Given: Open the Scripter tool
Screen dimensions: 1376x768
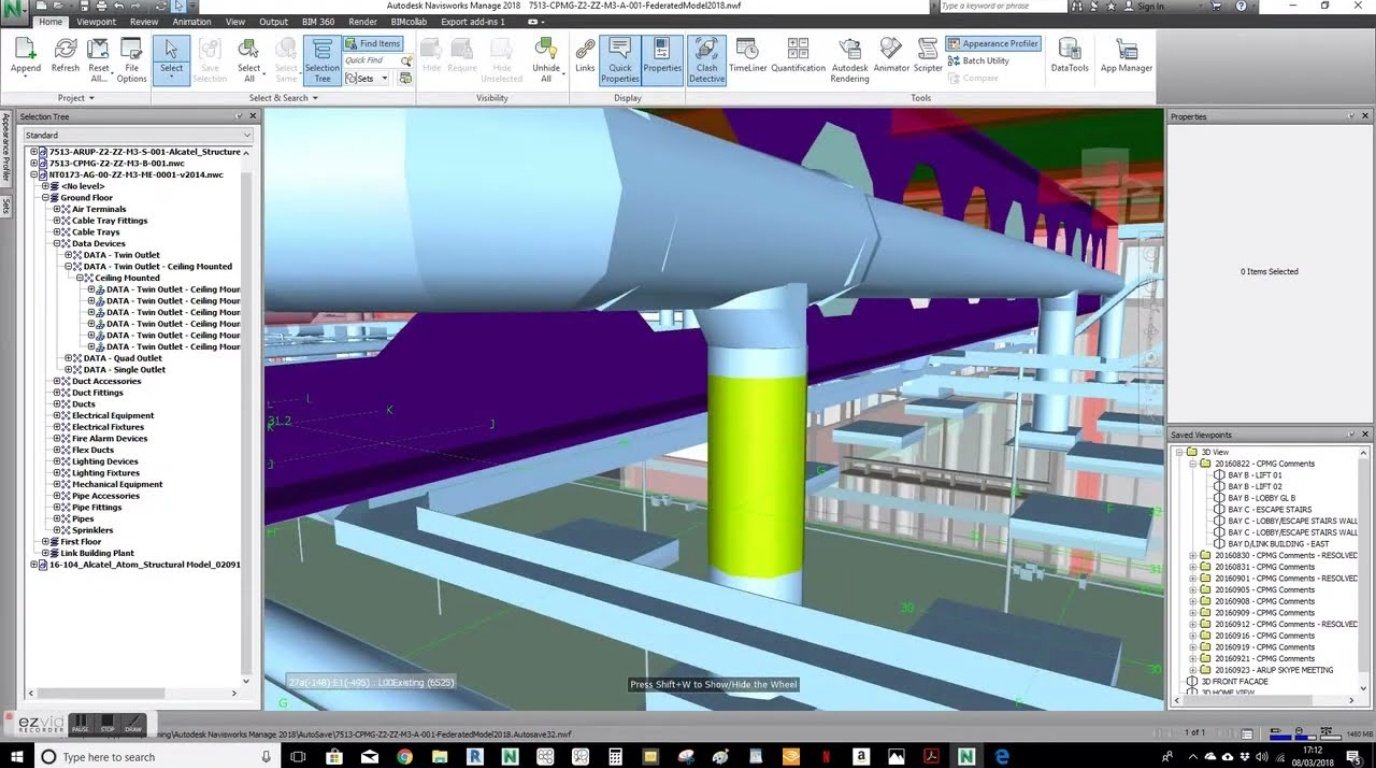Looking at the screenshot, I should (928, 57).
